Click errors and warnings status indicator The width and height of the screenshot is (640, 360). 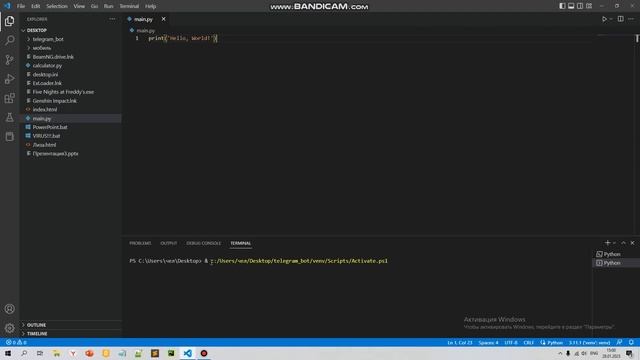pyautogui.click(x=16, y=342)
